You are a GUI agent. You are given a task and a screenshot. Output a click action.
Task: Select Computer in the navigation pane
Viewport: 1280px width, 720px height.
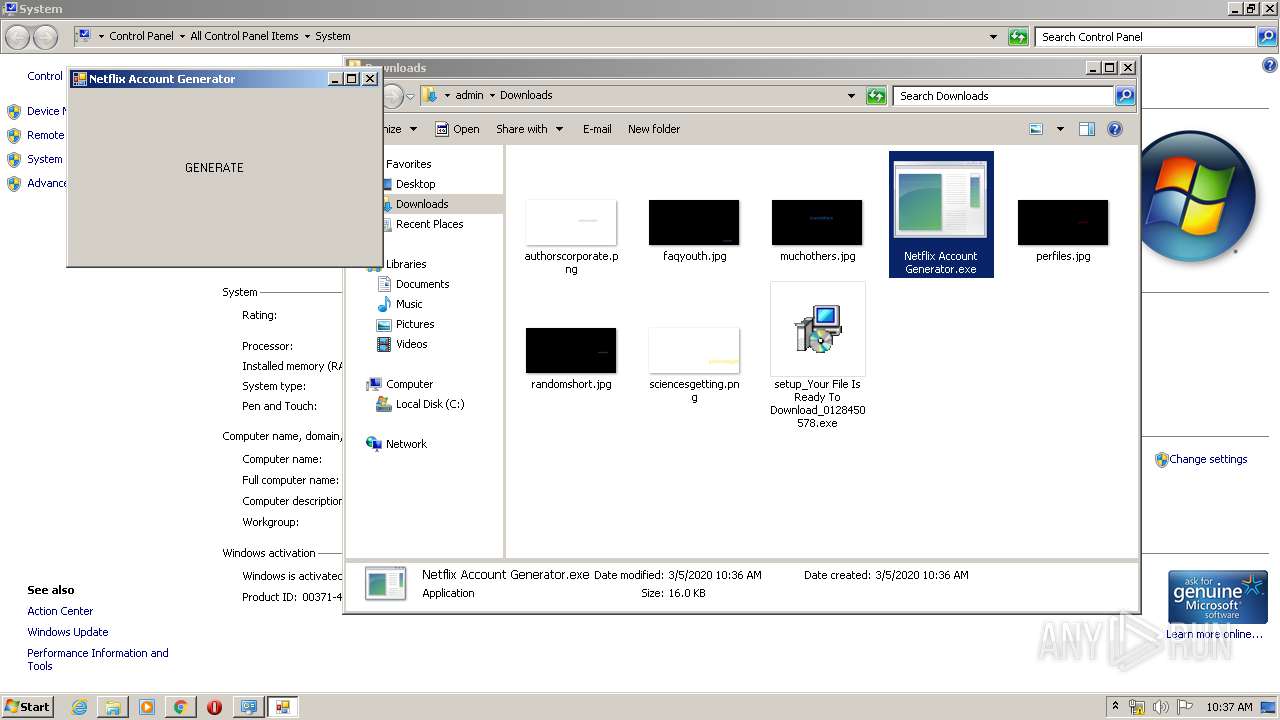[409, 384]
